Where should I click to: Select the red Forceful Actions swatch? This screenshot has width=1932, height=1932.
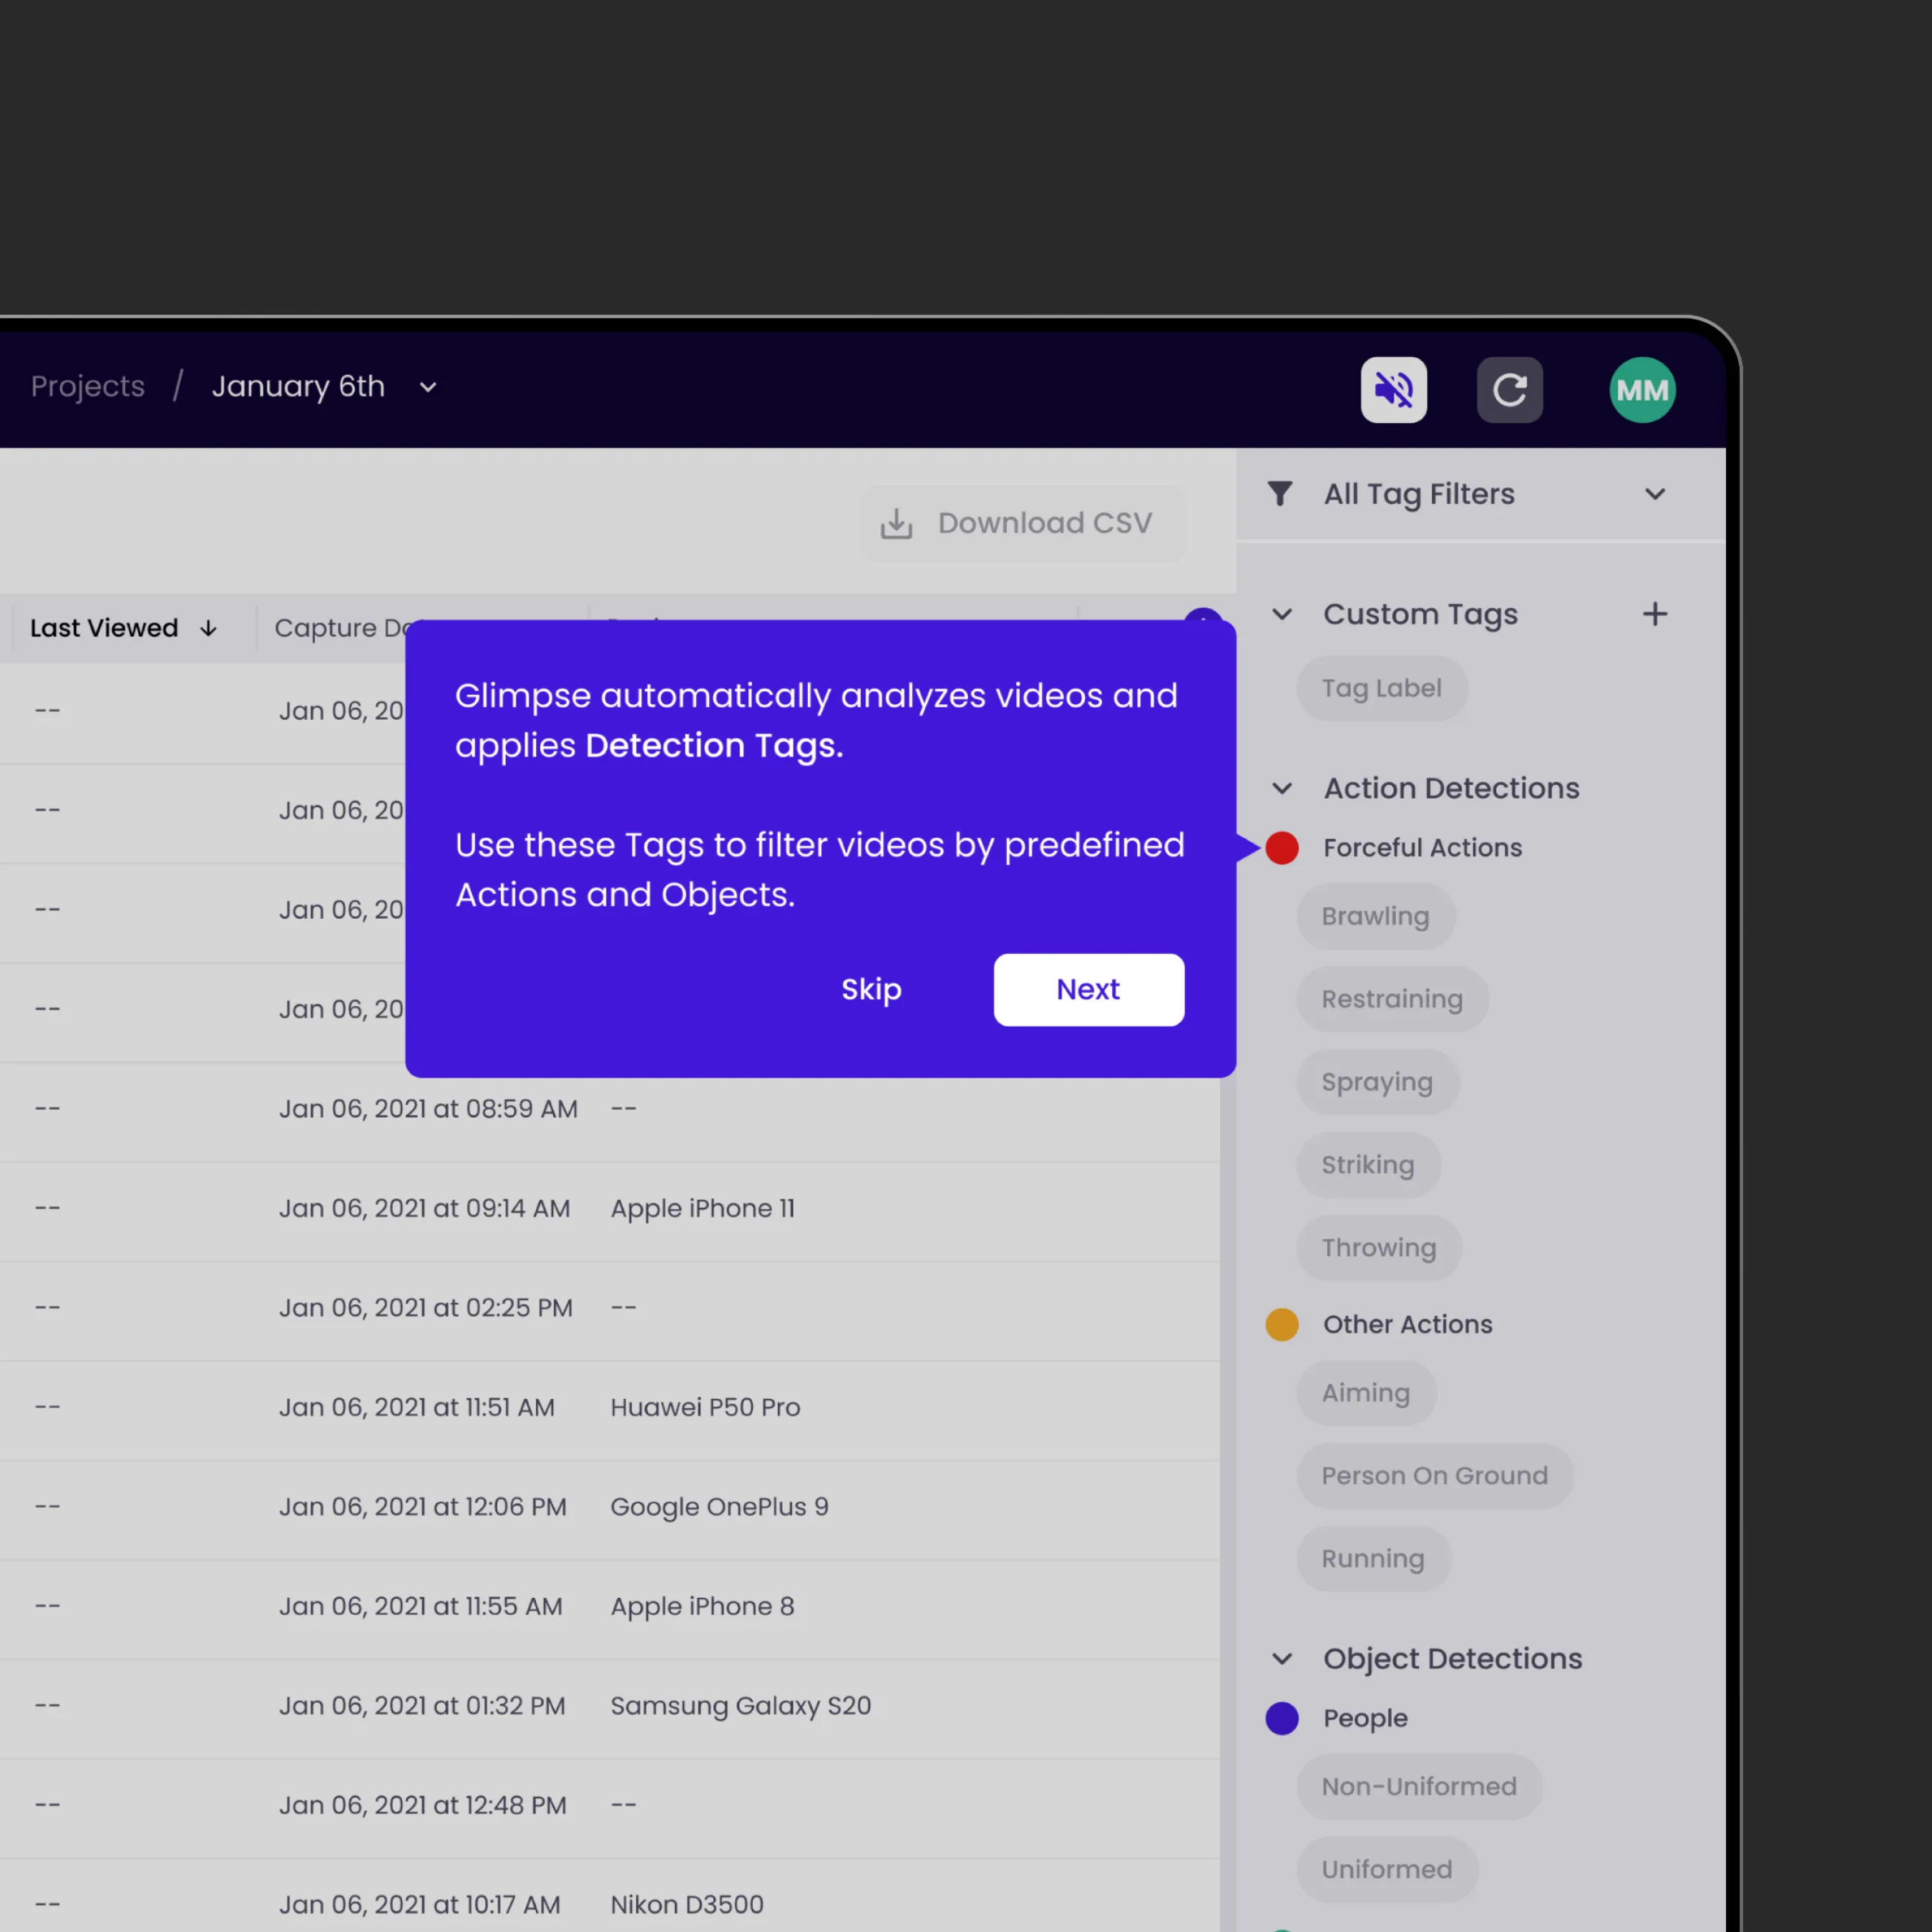pos(1282,848)
